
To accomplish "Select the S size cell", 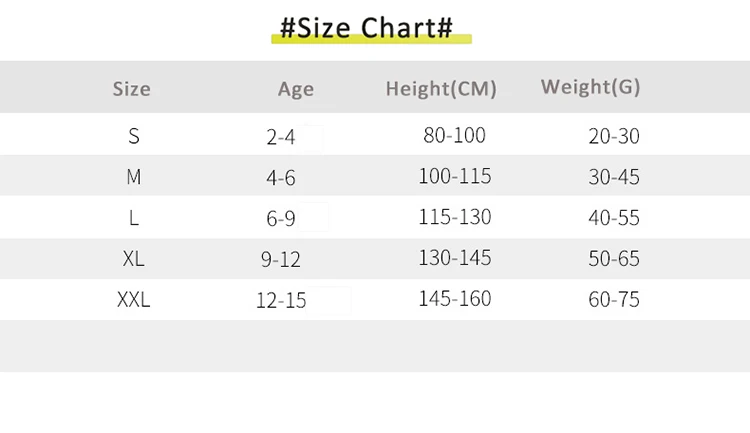I will click(x=134, y=136).
